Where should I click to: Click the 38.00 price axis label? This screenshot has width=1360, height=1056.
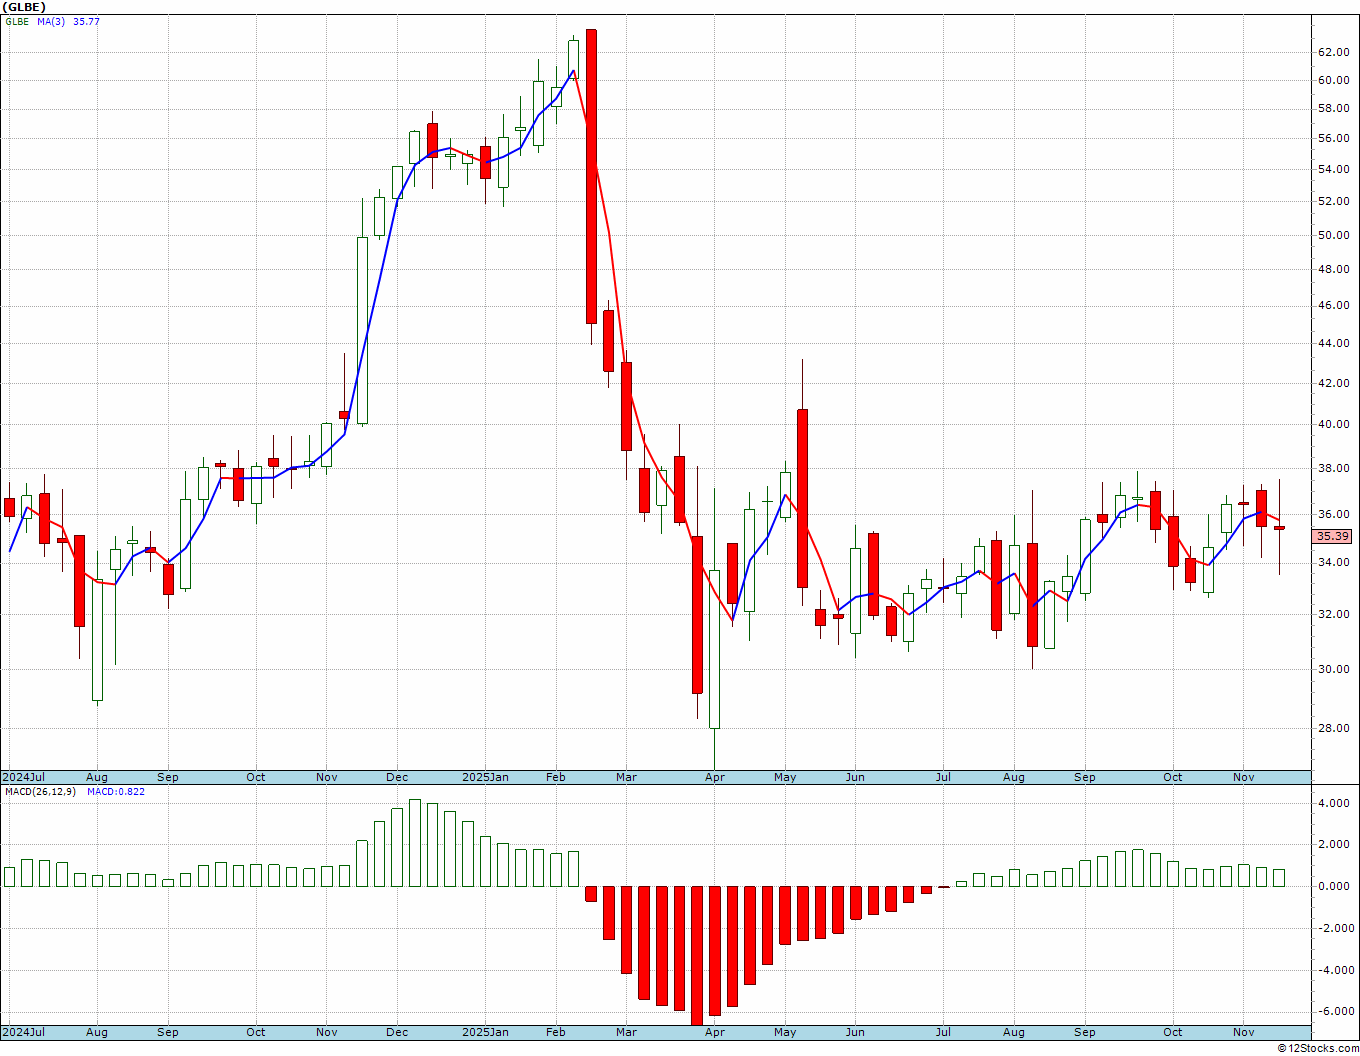[x=1333, y=469]
